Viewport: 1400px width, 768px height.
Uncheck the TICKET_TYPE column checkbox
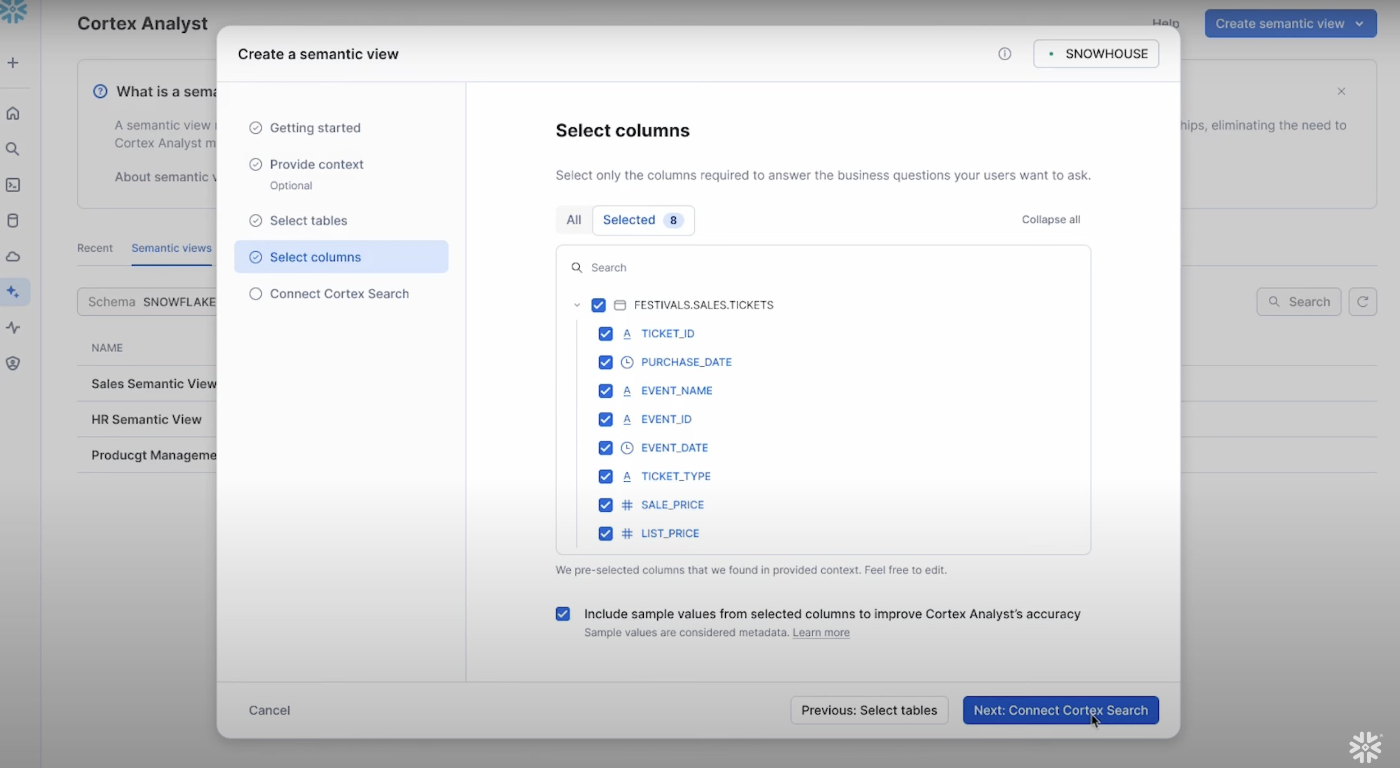[605, 476]
